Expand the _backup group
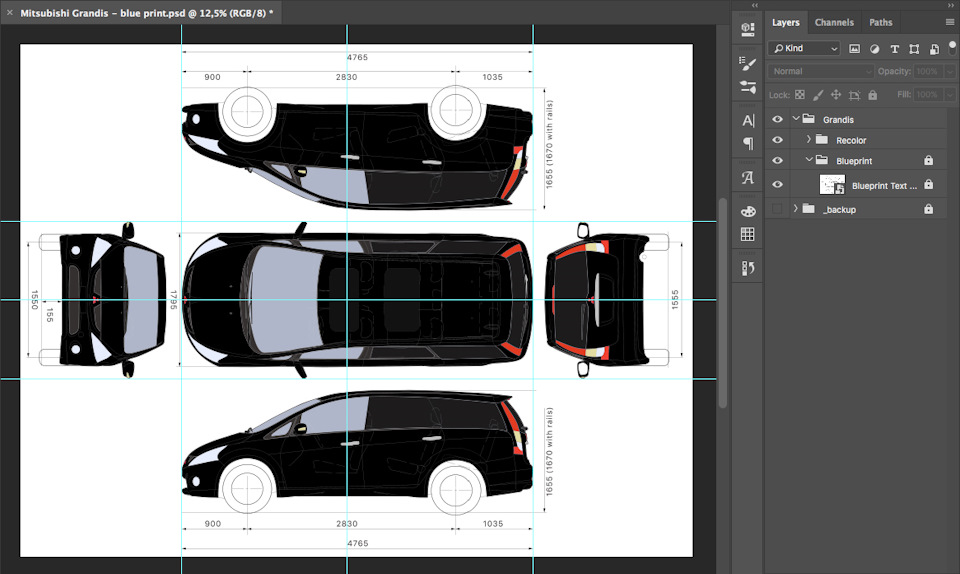Viewport: 960px width, 574px height. (x=795, y=209)
